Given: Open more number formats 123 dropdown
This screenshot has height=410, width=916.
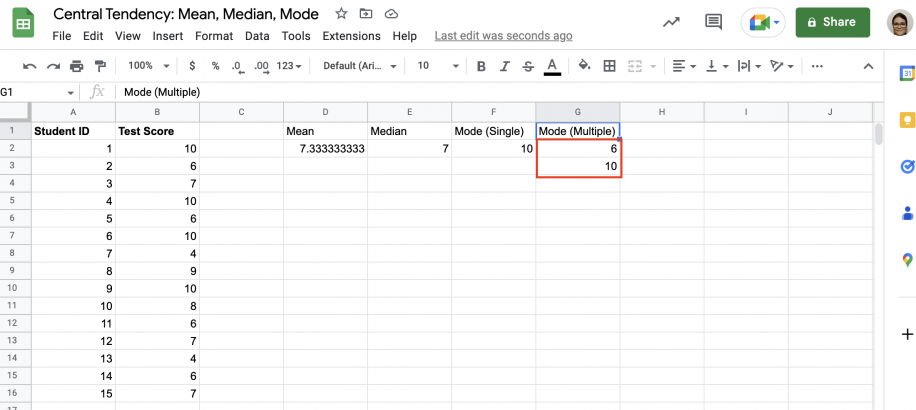Looking at the screenshot, I should pos(289,66).
